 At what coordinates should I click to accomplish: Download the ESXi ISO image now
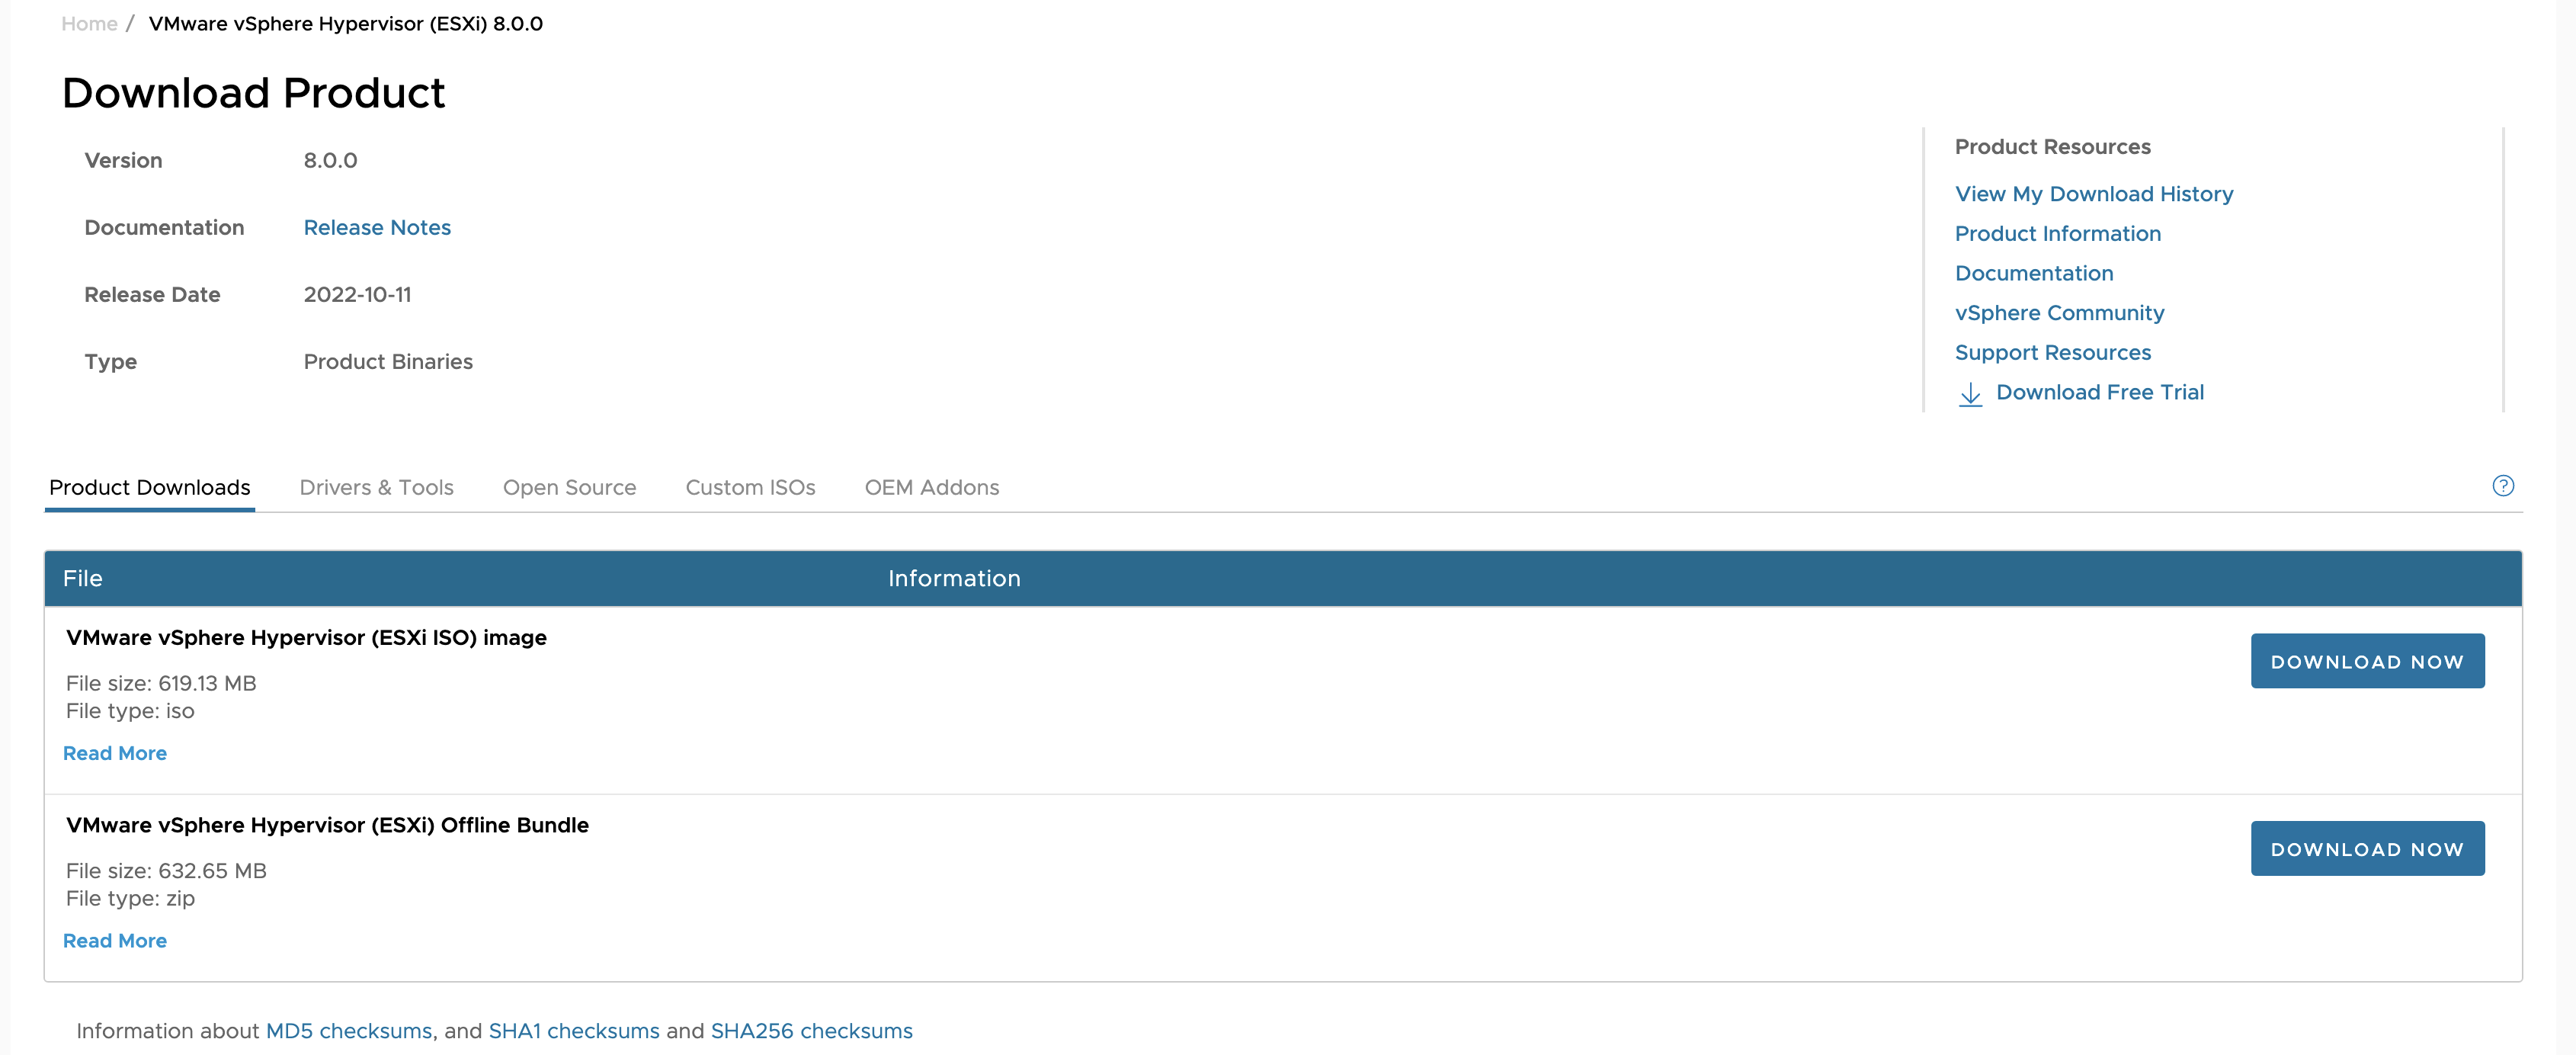(2367, 660)
